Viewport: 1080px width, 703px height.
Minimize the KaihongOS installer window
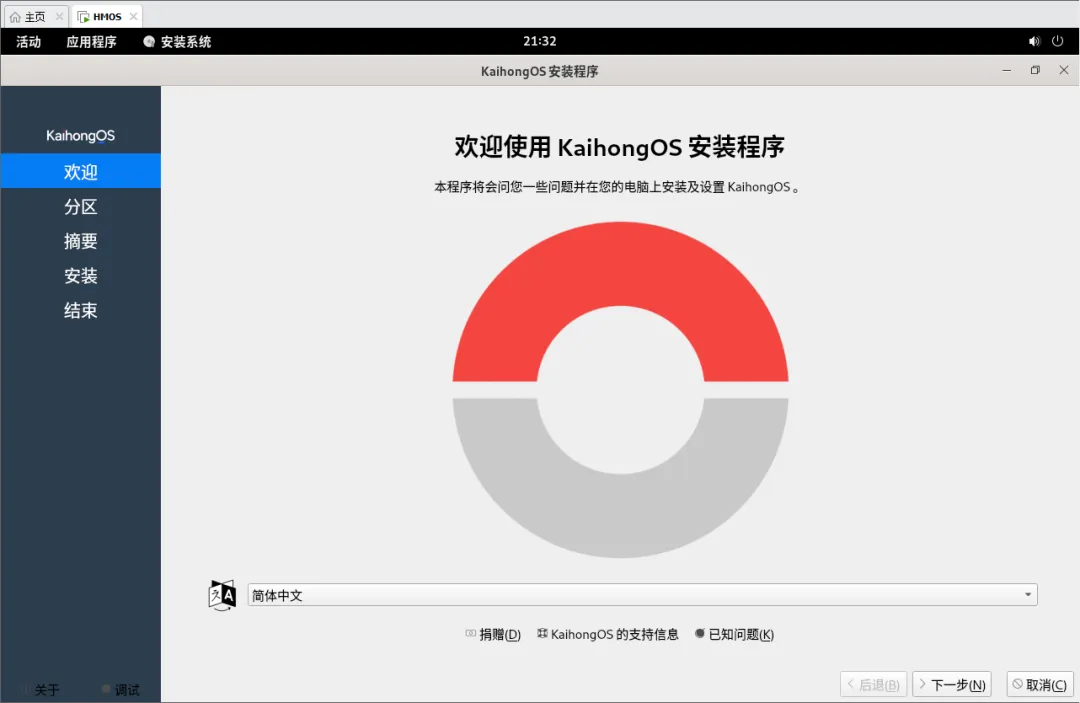coord(1006,70)
